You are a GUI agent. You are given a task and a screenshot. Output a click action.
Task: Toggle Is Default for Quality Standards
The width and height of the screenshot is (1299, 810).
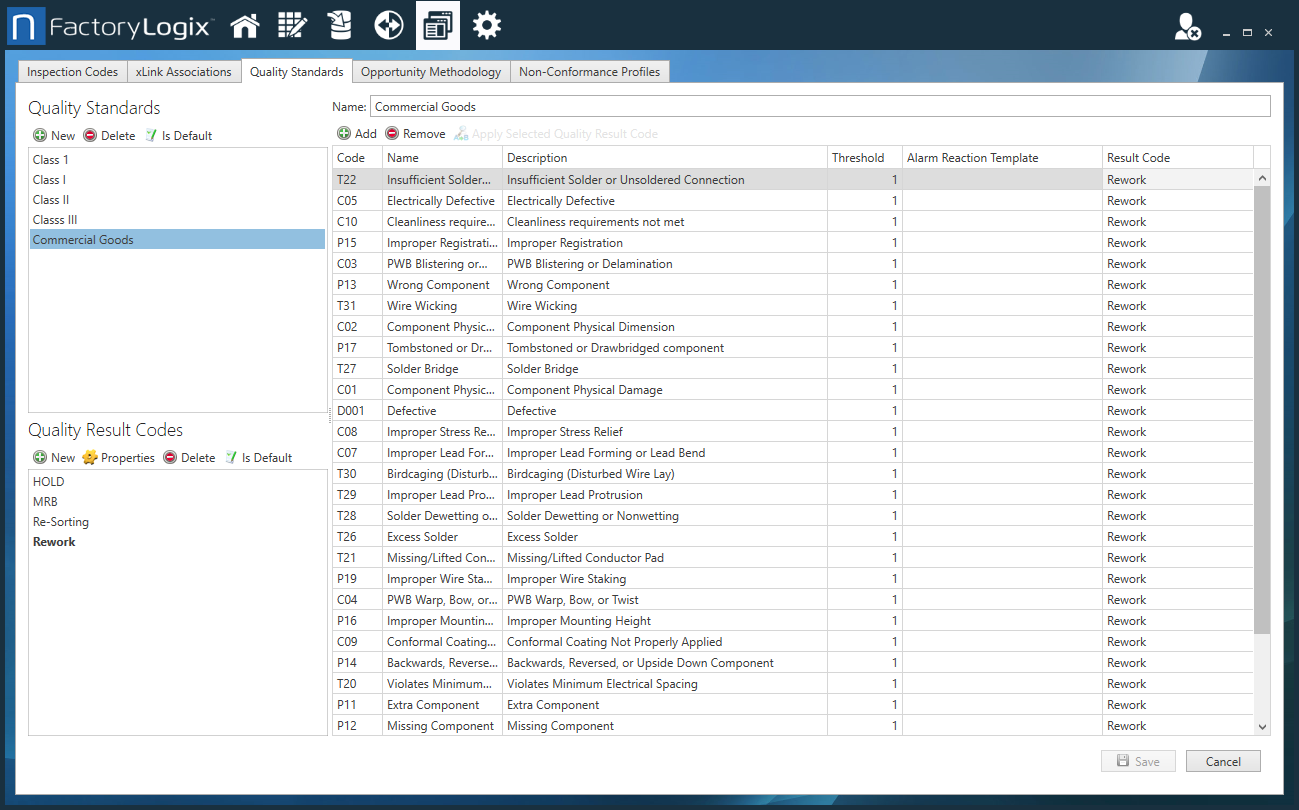click(178, 136)
